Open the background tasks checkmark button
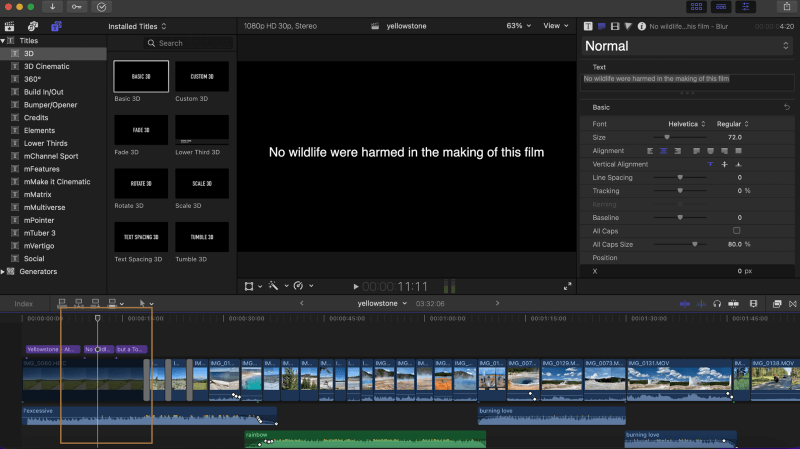 (101, 7)
